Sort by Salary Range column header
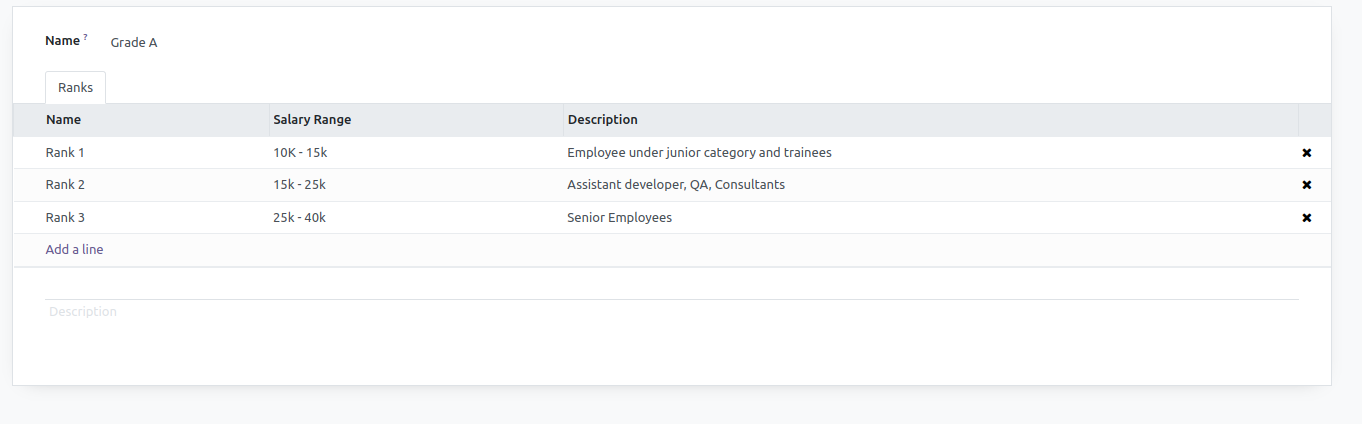The image size is (1362, 424). (312, 120)
